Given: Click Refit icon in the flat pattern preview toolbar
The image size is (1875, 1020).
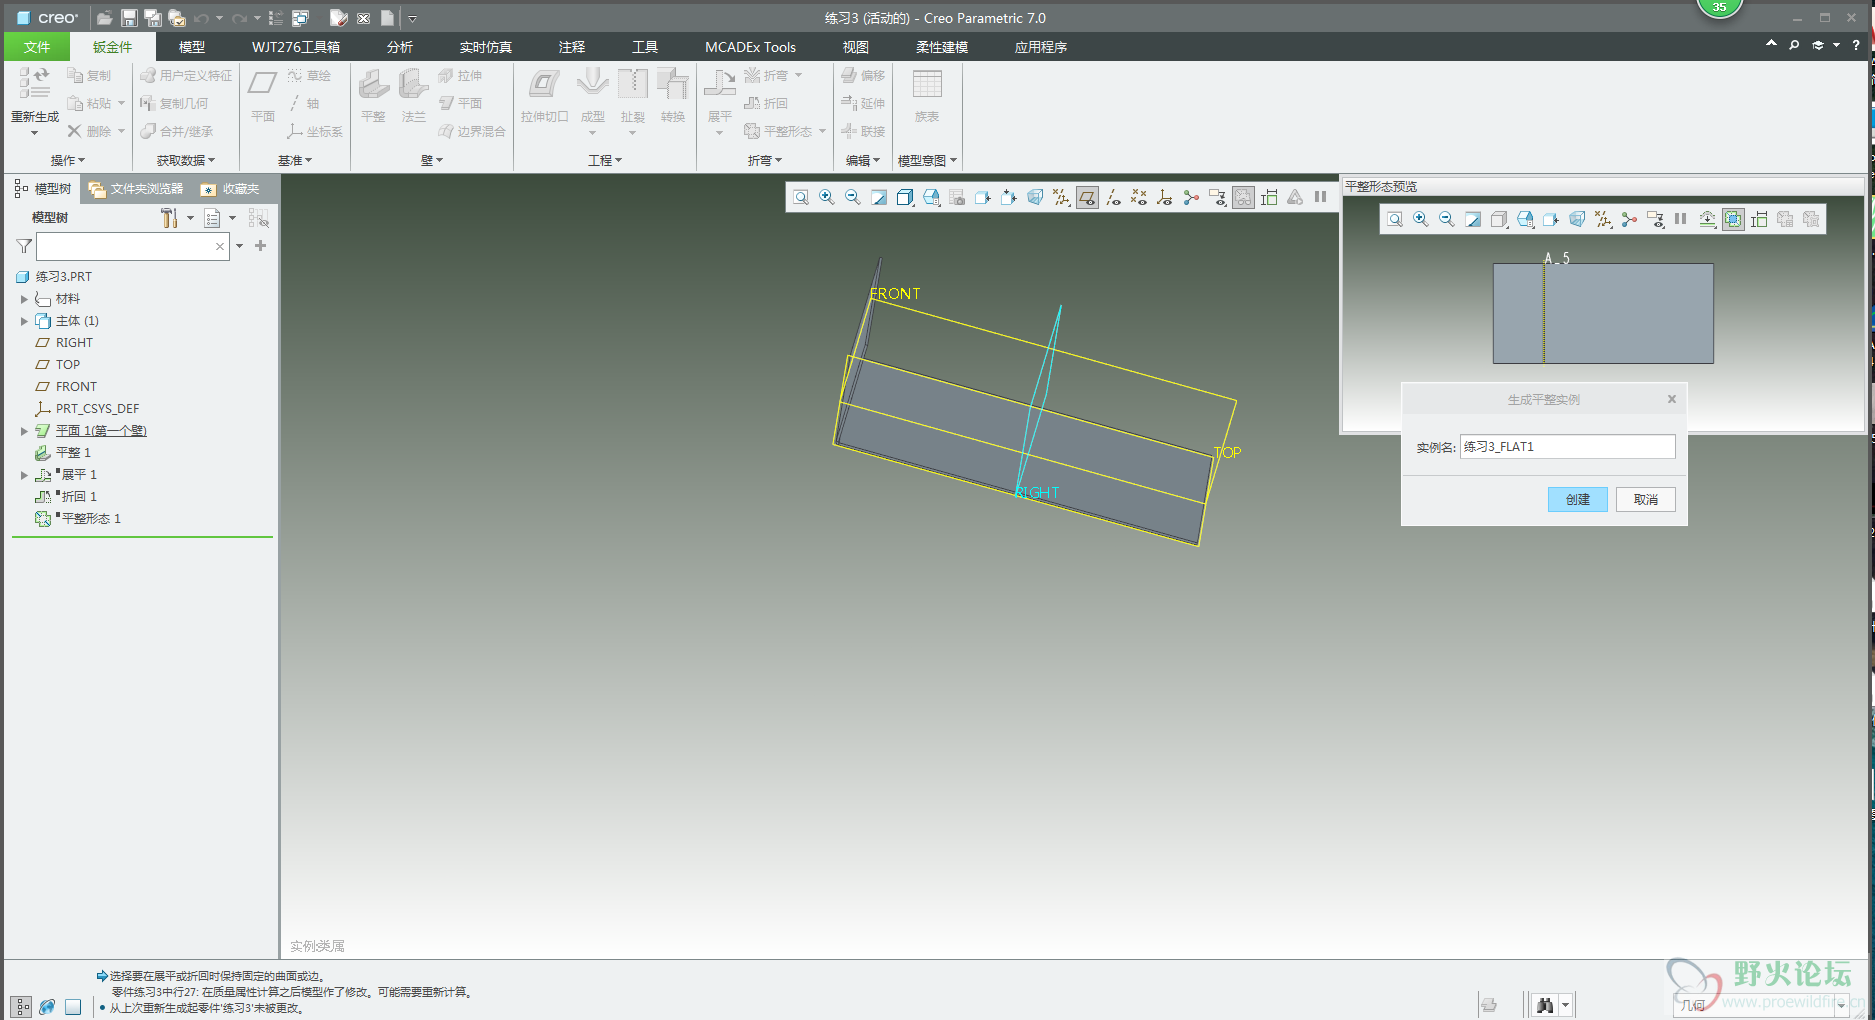Looking at the screenshot, I should point(1395,220).
